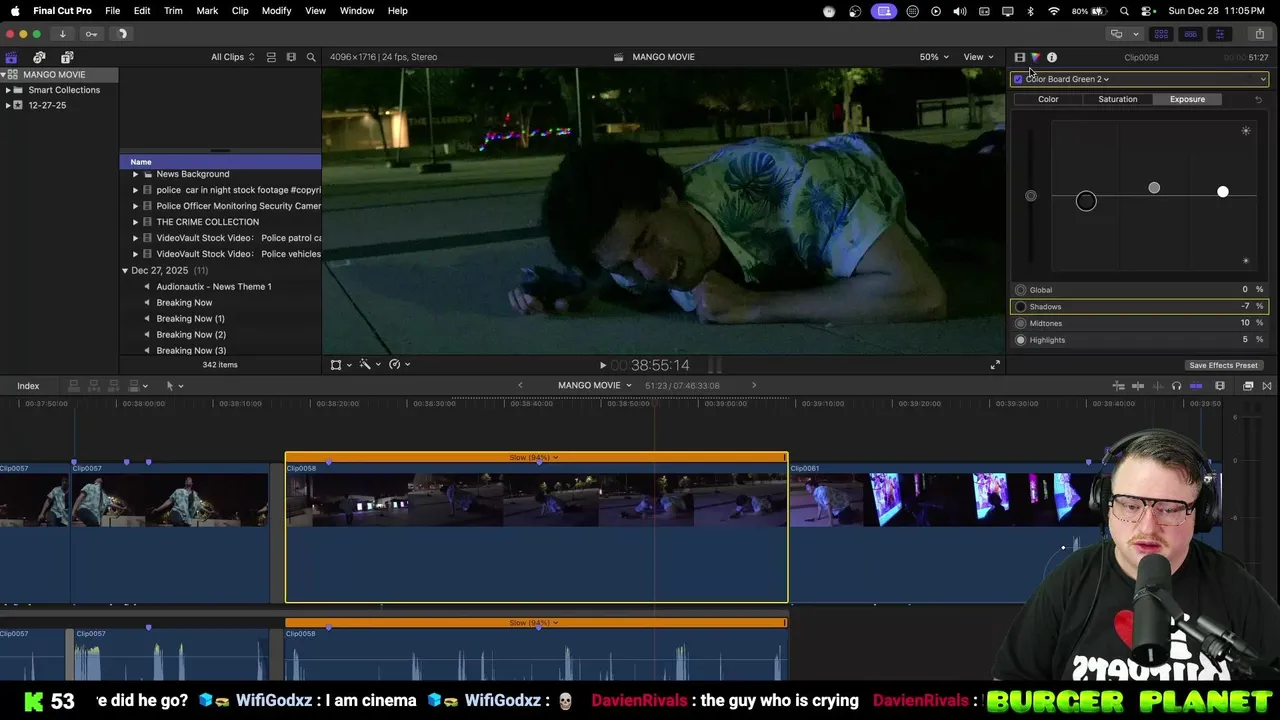The width and height of the screenshot is (1280, 720).
Task: Play the viewer clip
Action: (602, 365)
